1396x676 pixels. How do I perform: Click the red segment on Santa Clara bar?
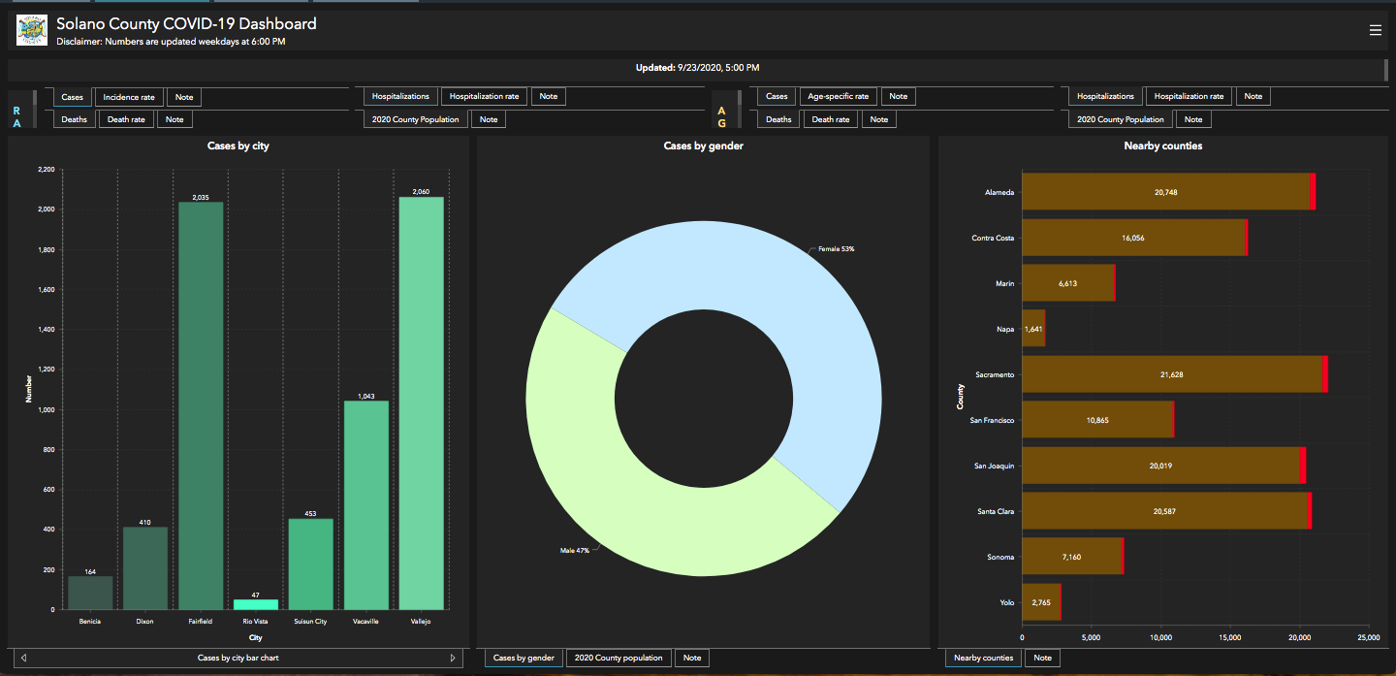click(x=1309, y=511)
